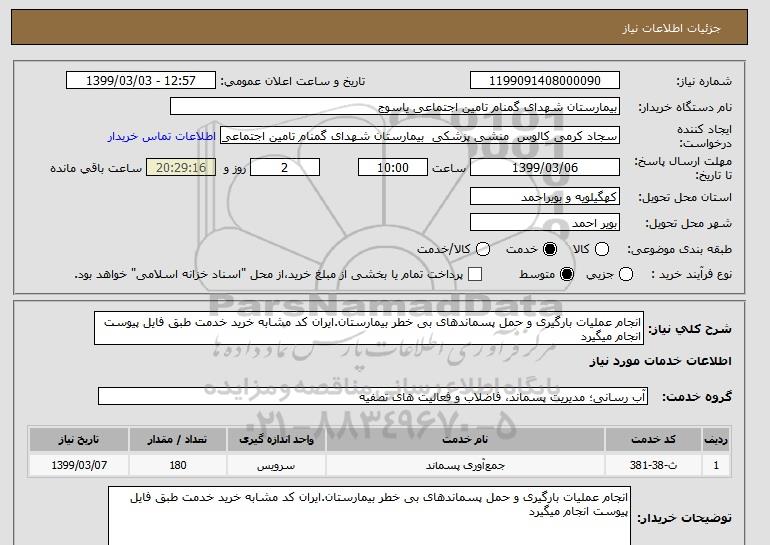Image resolution: width=770 pixels, height=545 pixels.
Task: Click the remaining days field showing 2
Action: [285, 167]
